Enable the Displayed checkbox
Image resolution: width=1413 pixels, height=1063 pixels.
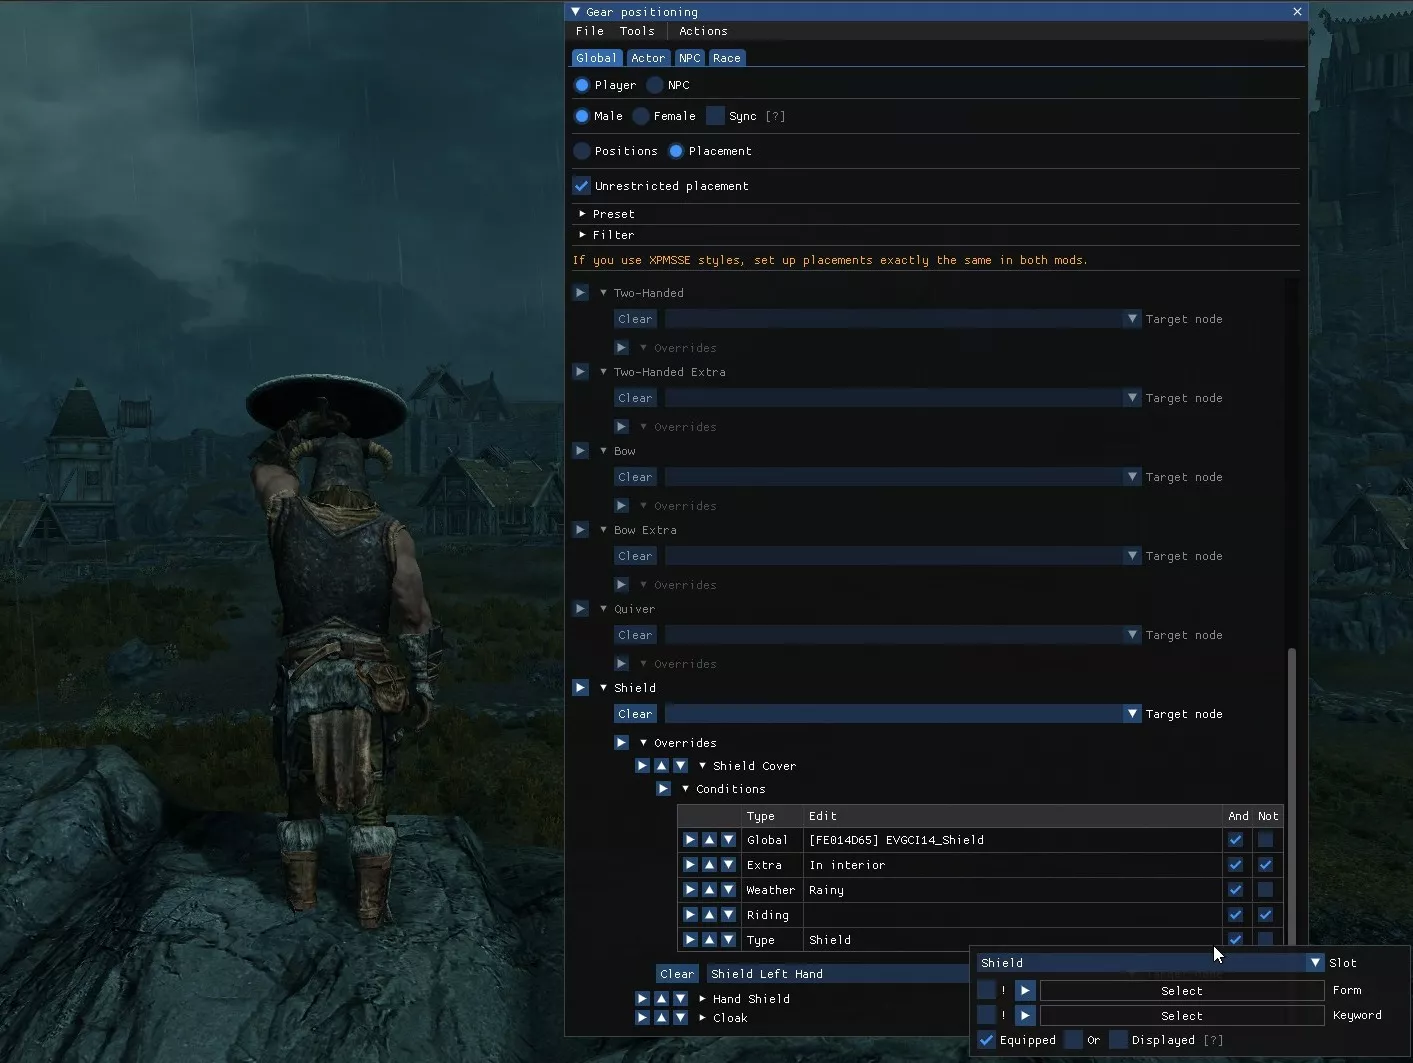[1118, 1040]
